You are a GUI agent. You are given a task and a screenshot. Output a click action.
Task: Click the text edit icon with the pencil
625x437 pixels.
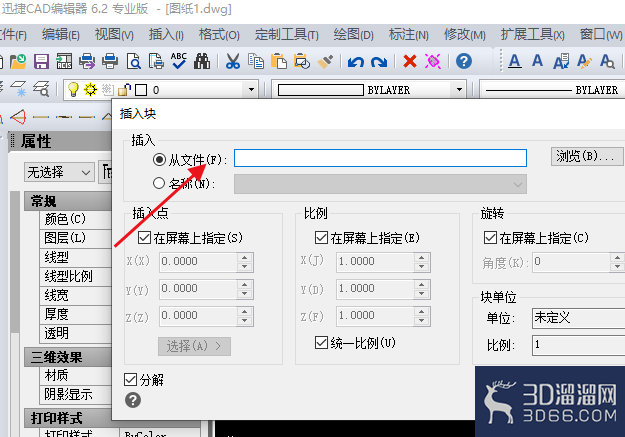pyautogui.click(x=584, y=61)
